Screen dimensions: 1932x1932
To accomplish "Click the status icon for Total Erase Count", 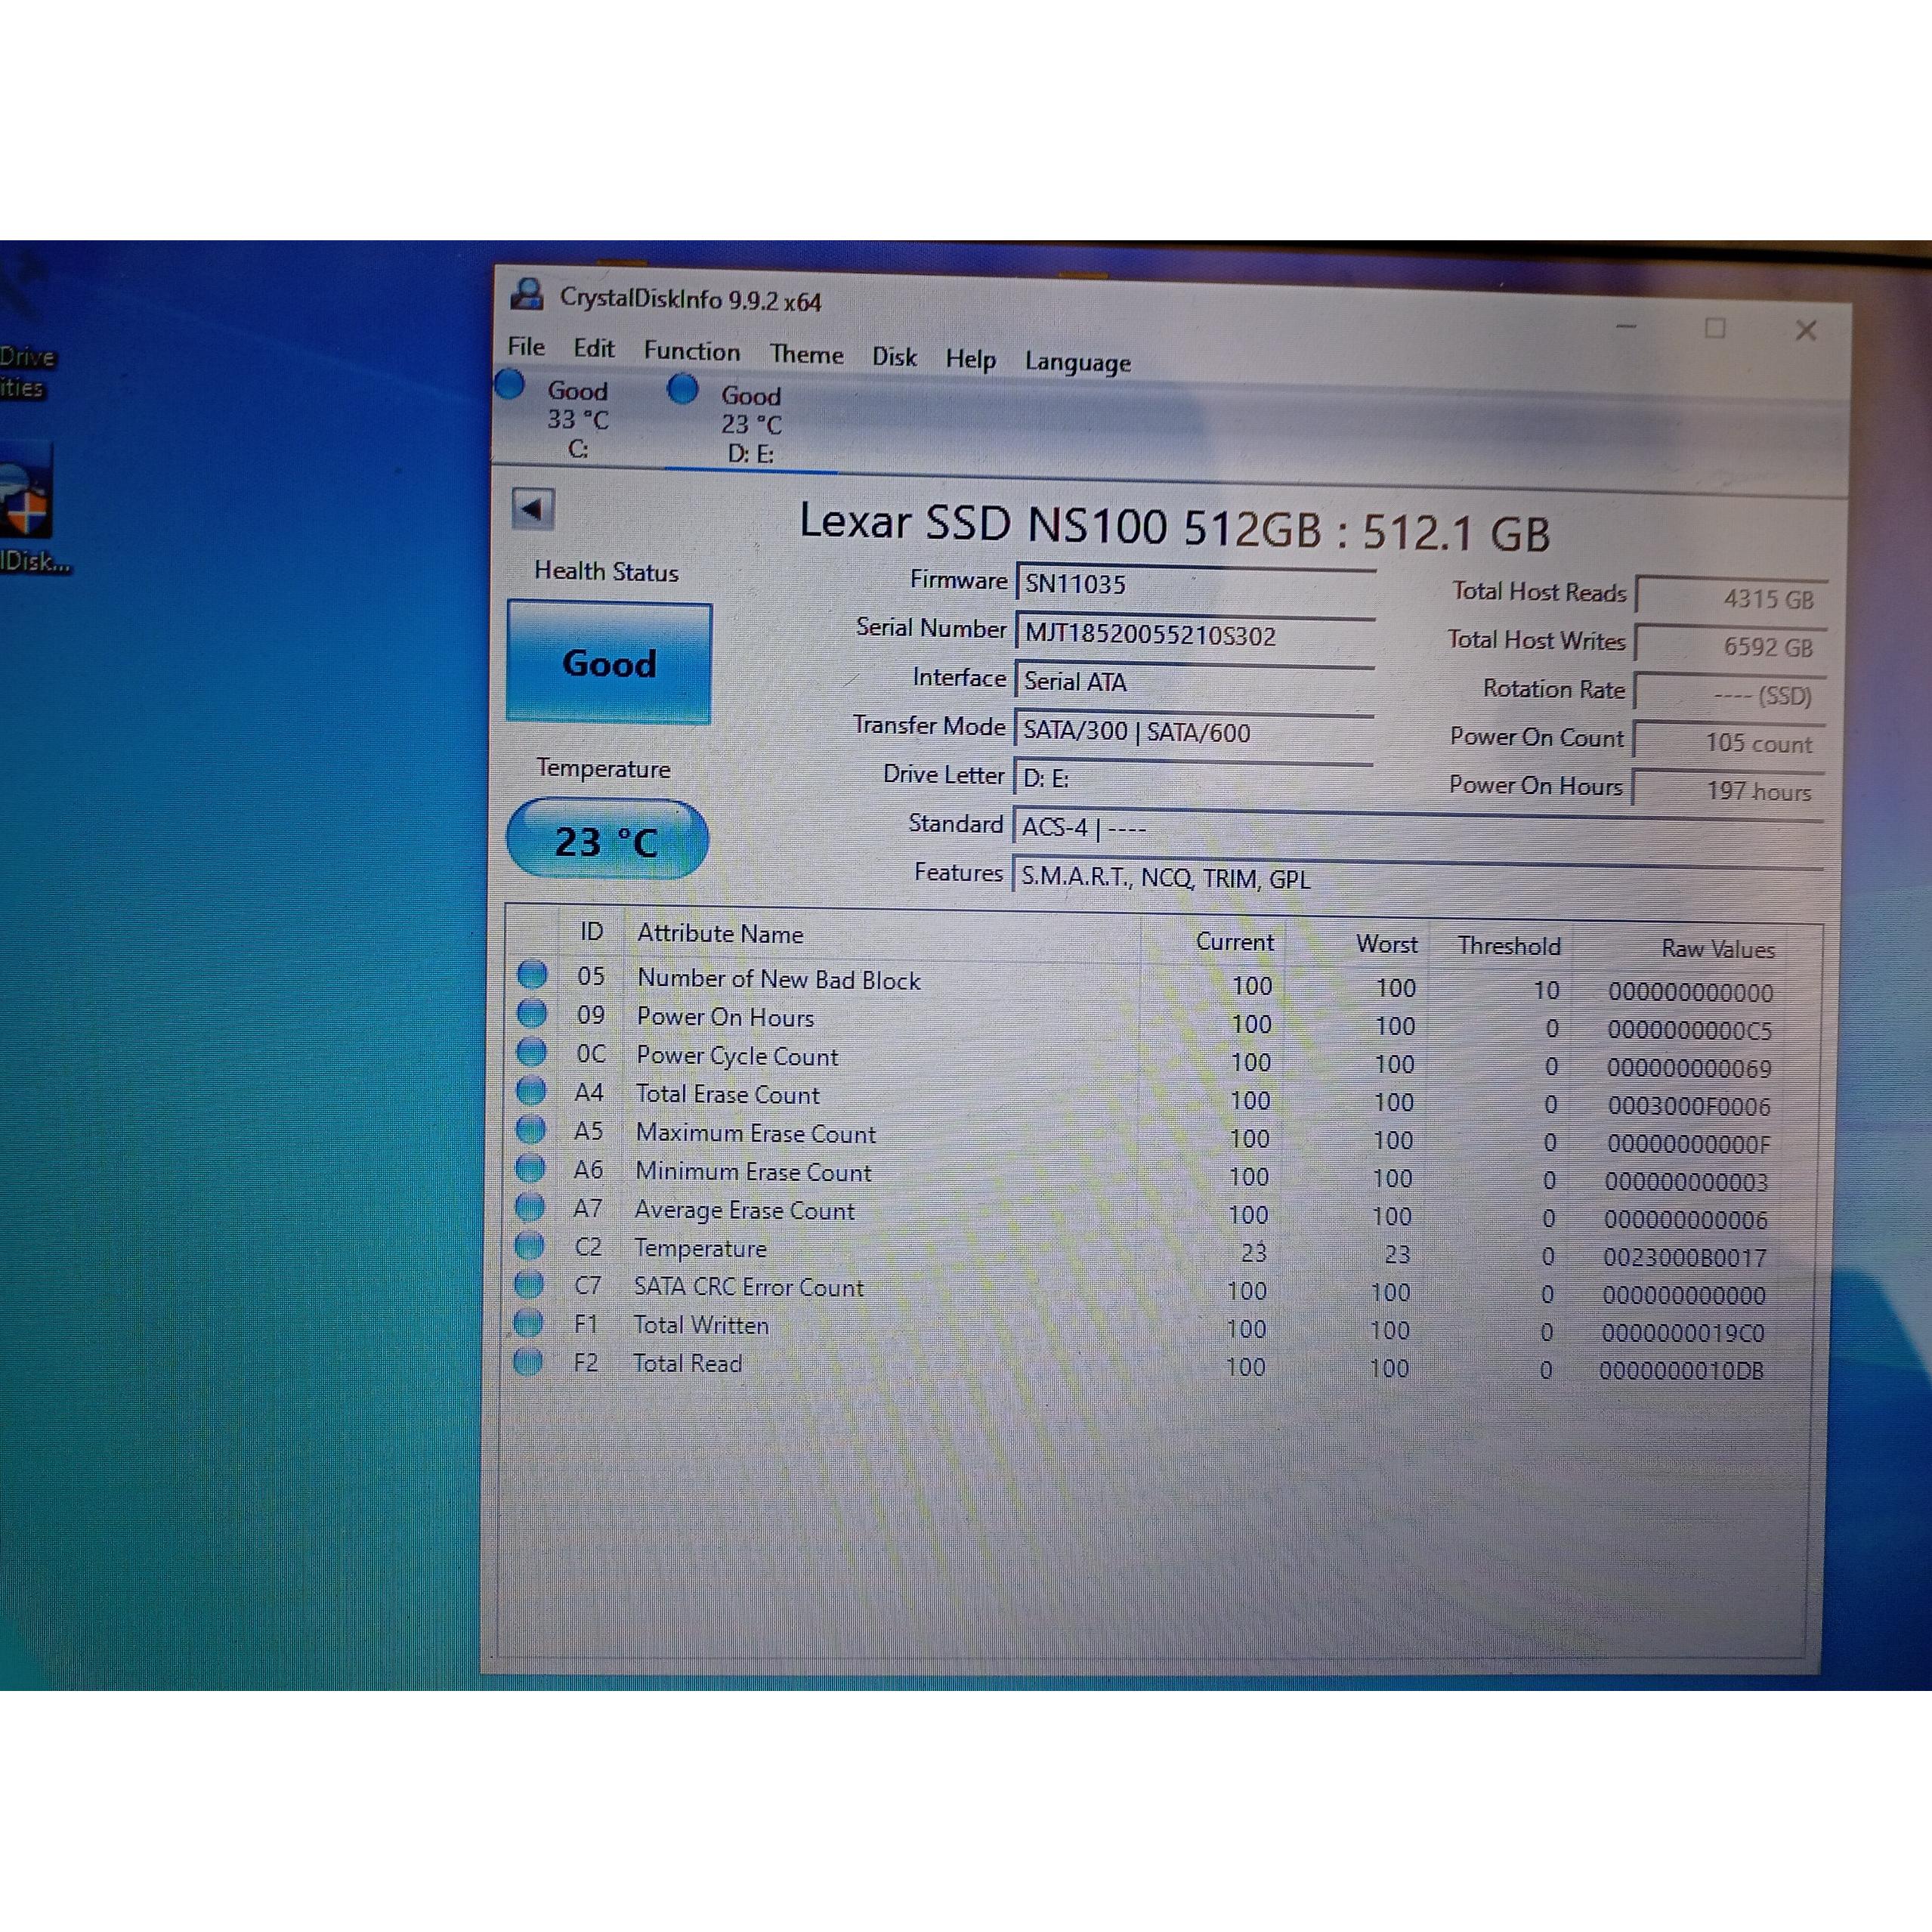I will click(x=531, y=1090).
